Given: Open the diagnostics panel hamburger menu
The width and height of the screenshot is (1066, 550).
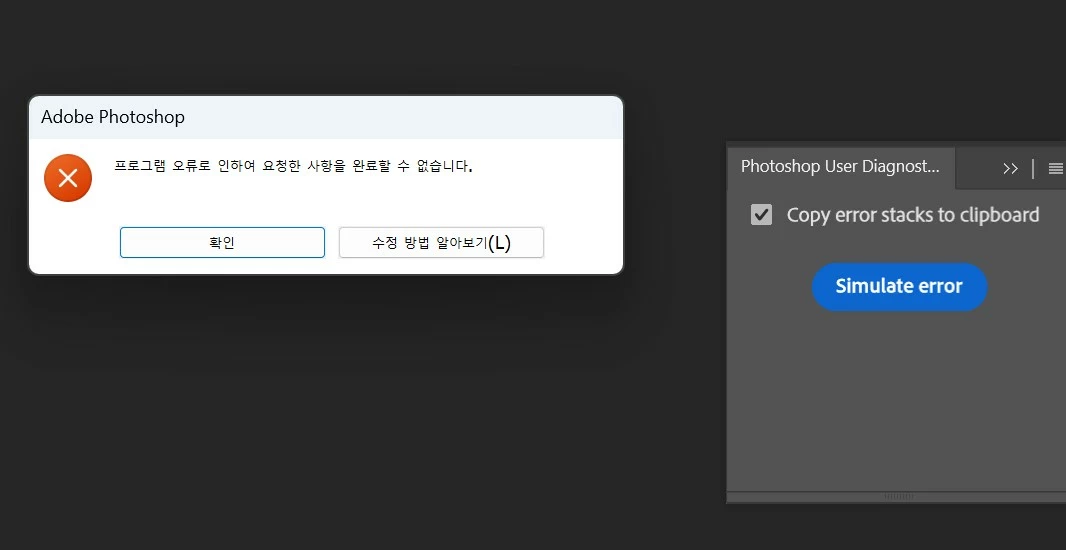Looking at the screenshot, I should 1056,169.
